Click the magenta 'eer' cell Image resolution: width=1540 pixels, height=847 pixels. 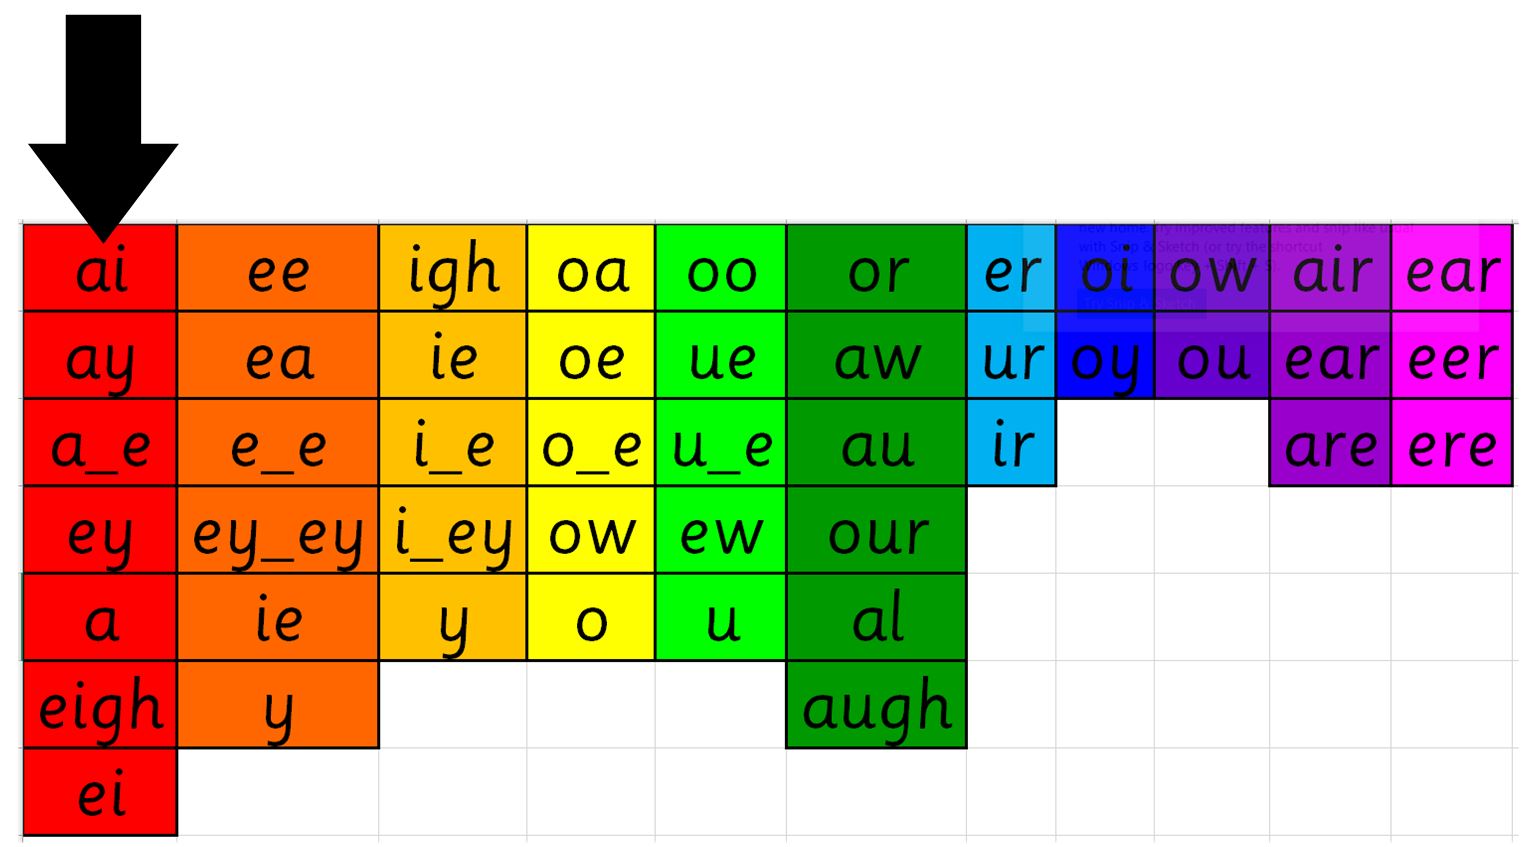[1452, 355]
